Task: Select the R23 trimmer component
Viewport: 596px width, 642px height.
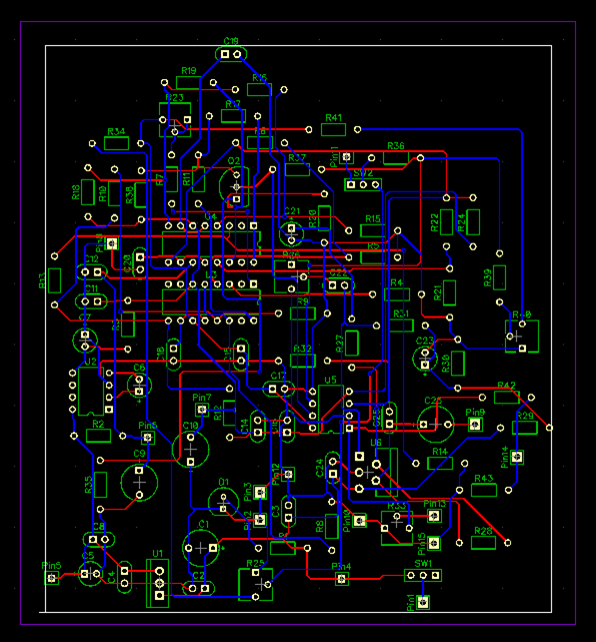Action: pyautogui.click(x=175, y=120)
